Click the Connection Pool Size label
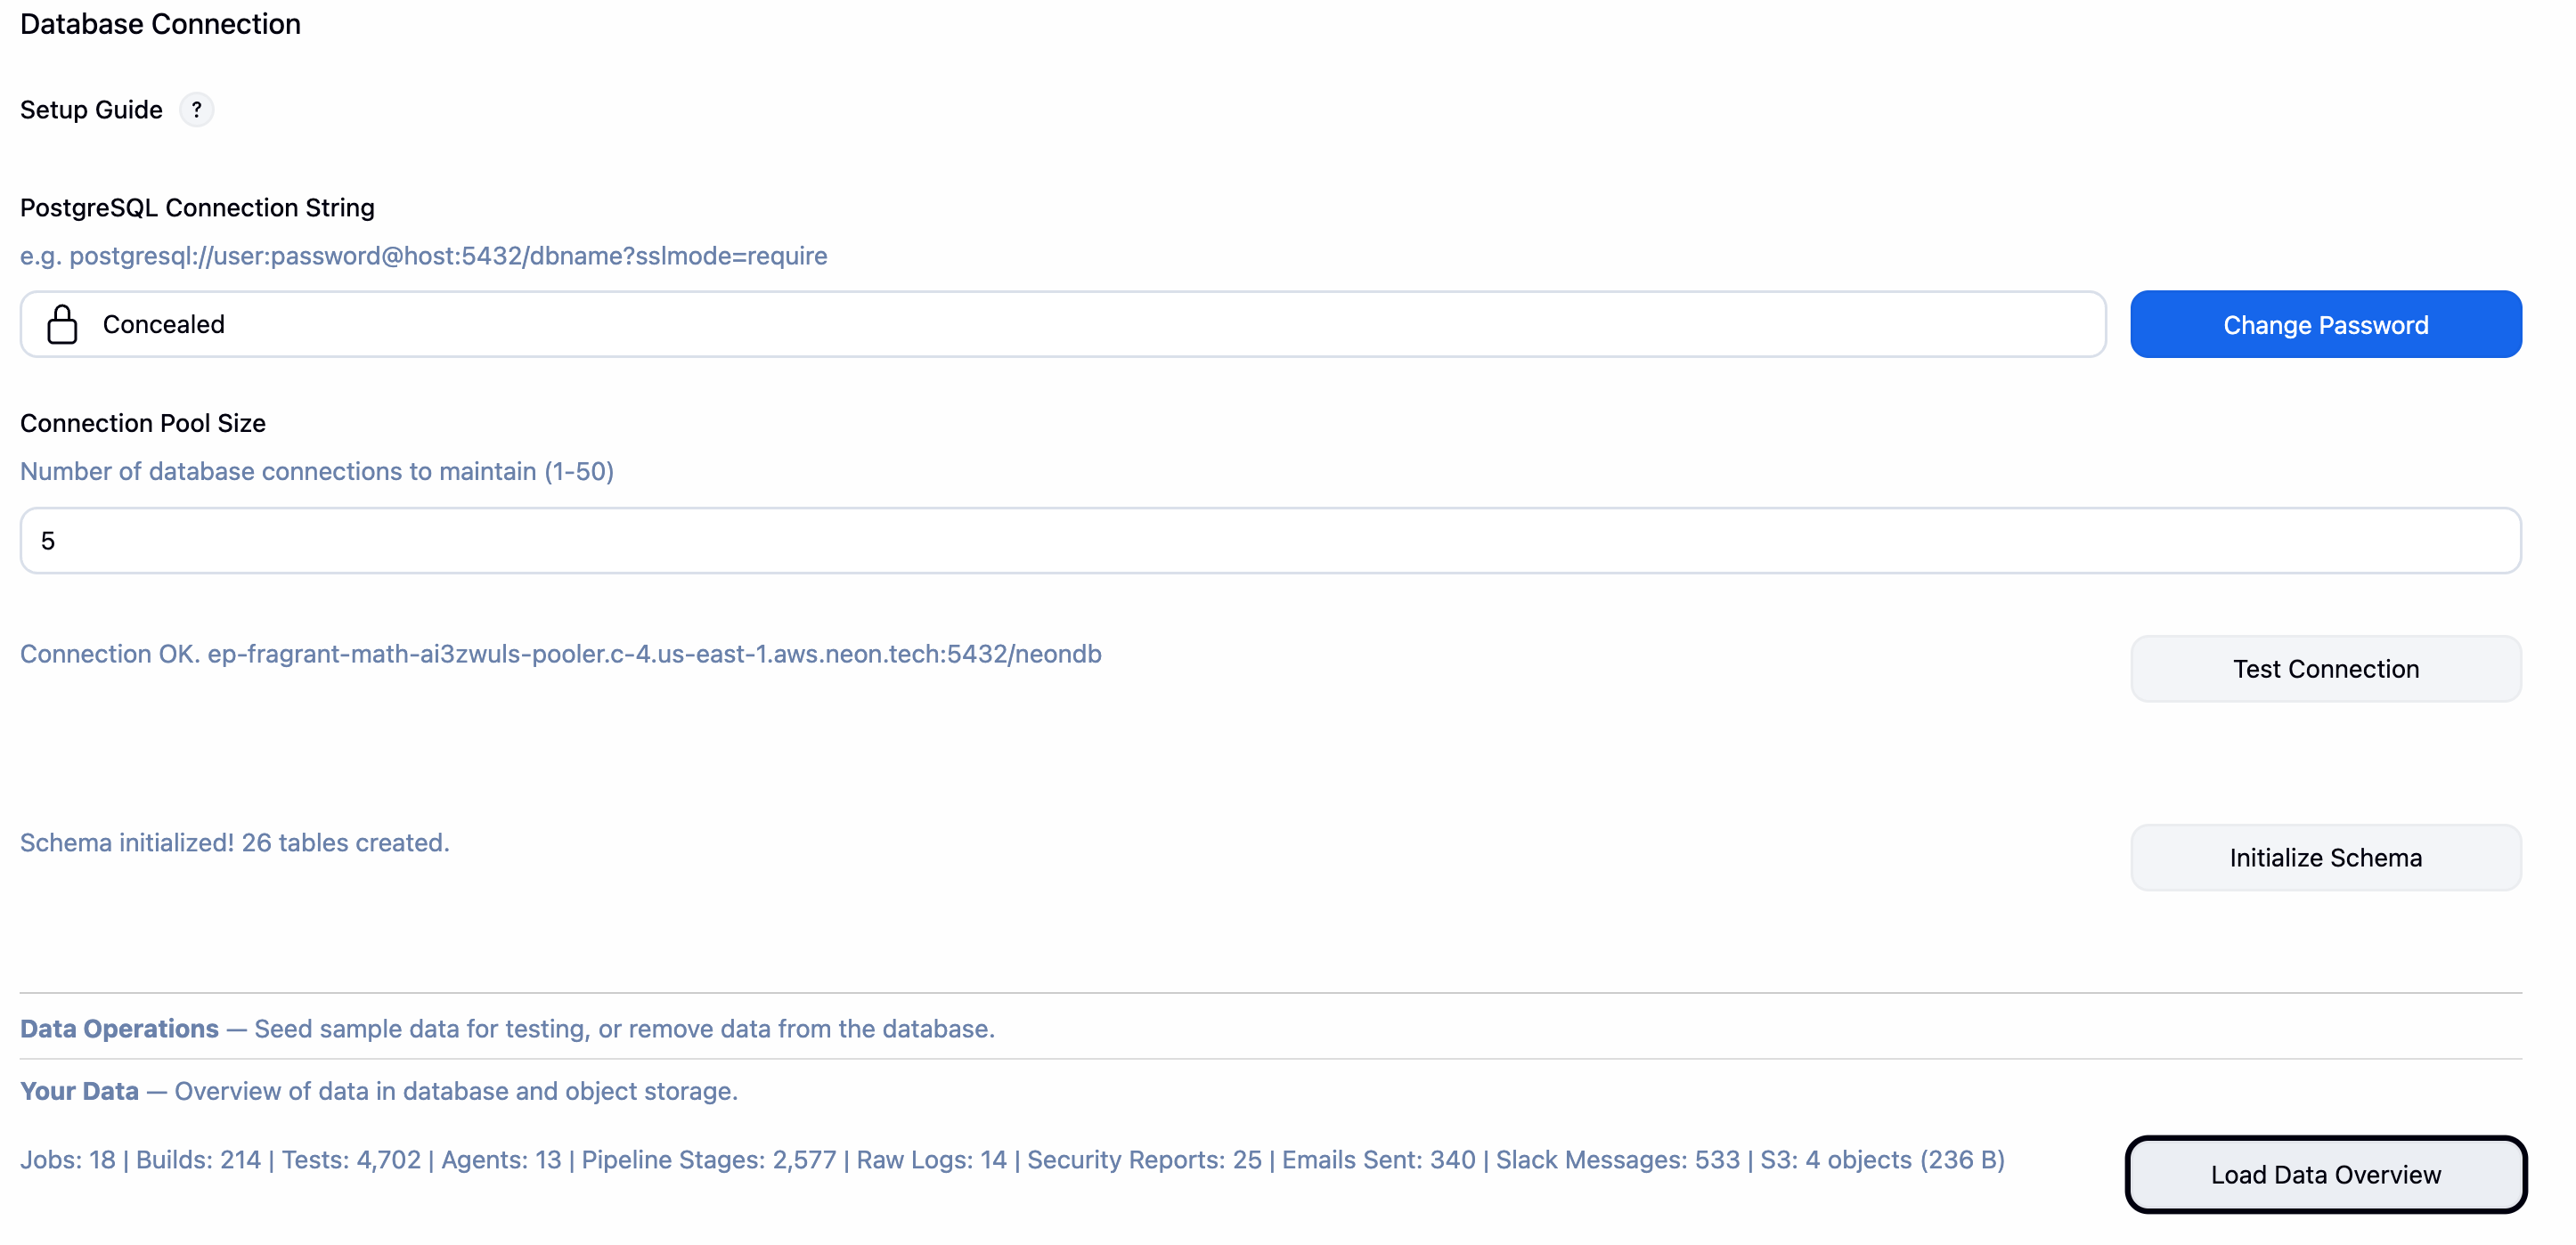 [142, 422]
